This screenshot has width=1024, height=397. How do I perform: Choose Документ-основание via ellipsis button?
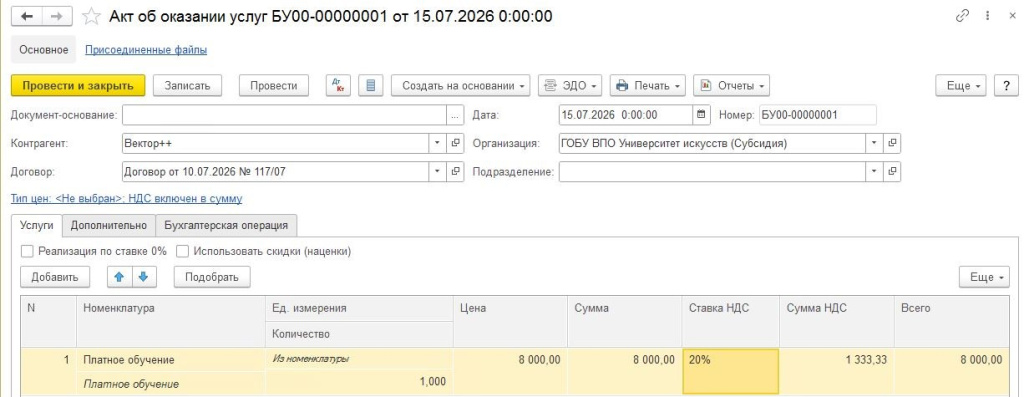455,116
